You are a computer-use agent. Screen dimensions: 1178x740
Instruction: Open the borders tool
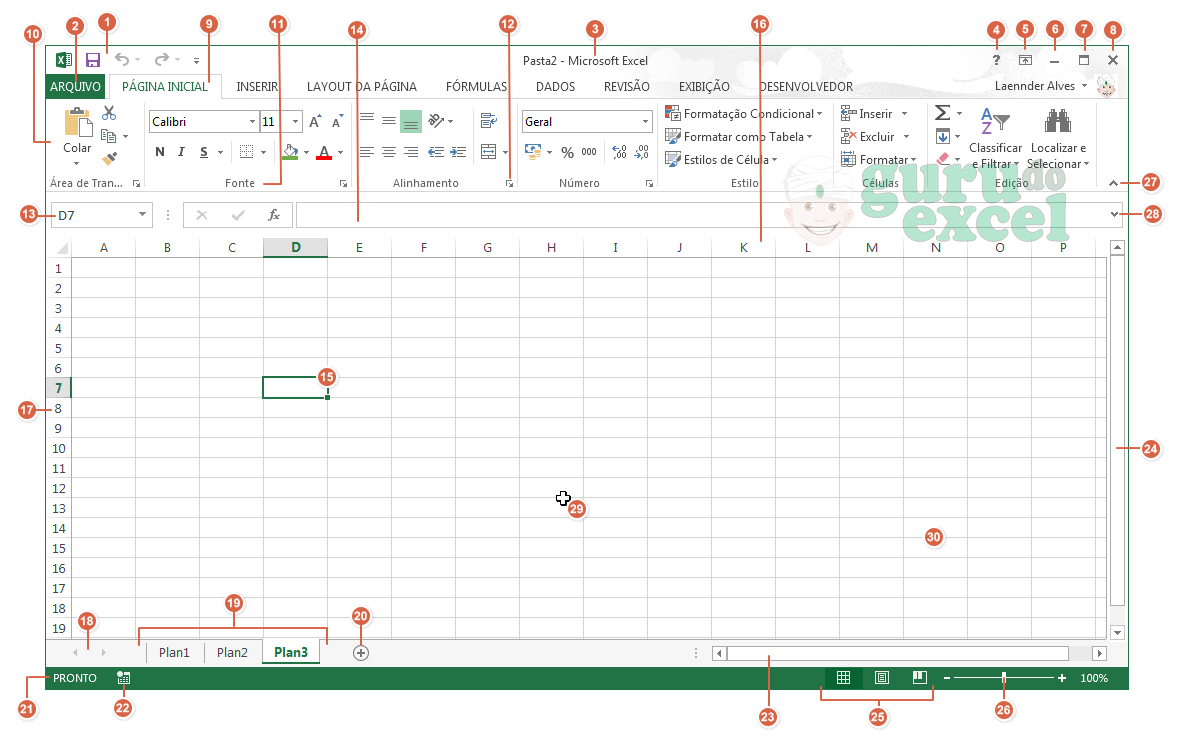[x=246, y=152]
